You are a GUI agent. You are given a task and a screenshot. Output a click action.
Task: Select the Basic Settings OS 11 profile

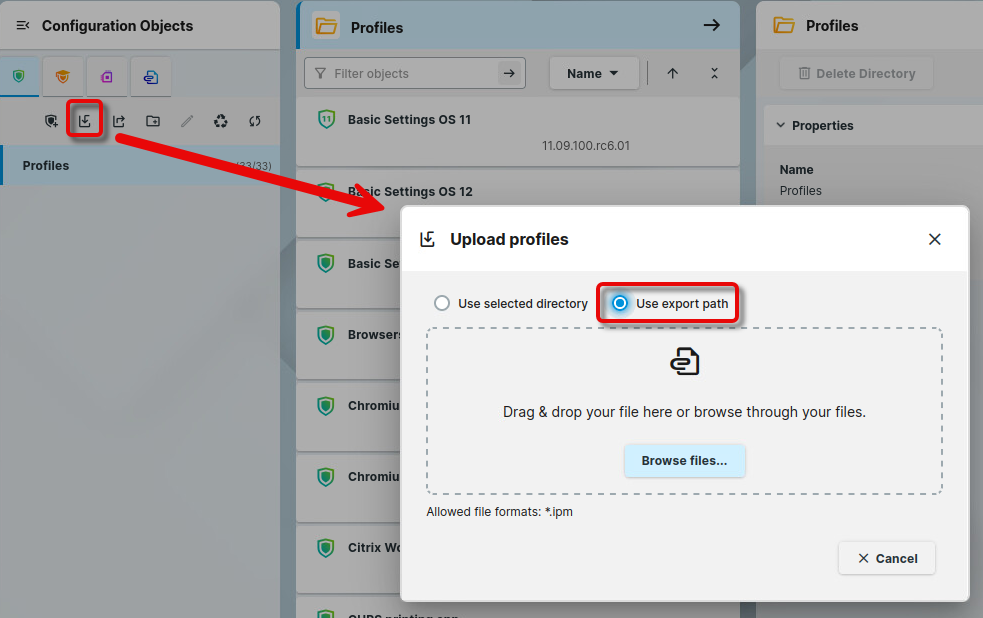(x=409, y=120)
